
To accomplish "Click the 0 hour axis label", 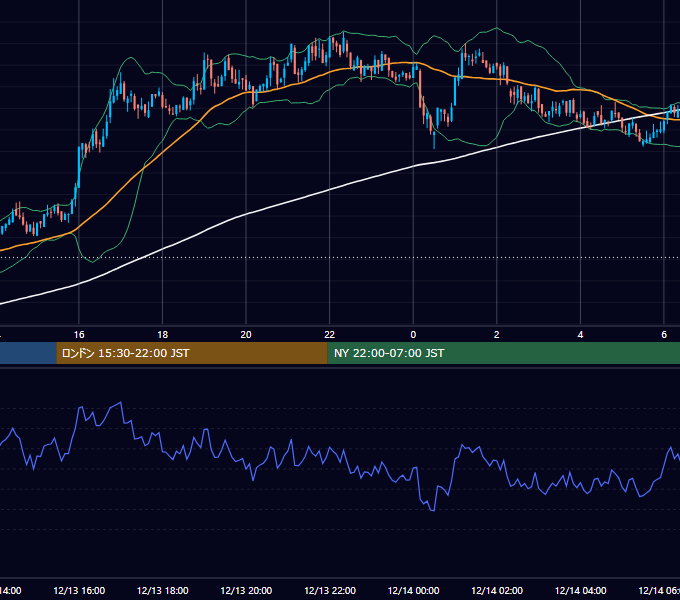I will coord(413,335).
